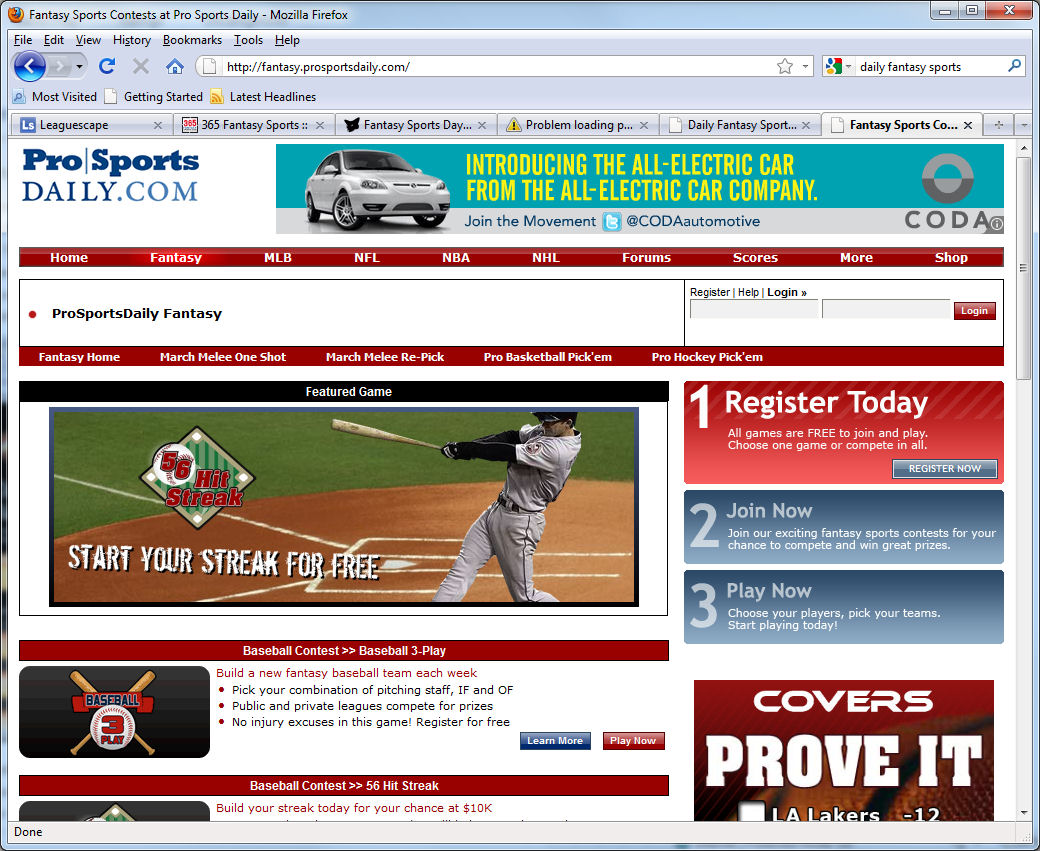Open the search engine selector dropdown
1040x851 pixels.
point(838,66)
